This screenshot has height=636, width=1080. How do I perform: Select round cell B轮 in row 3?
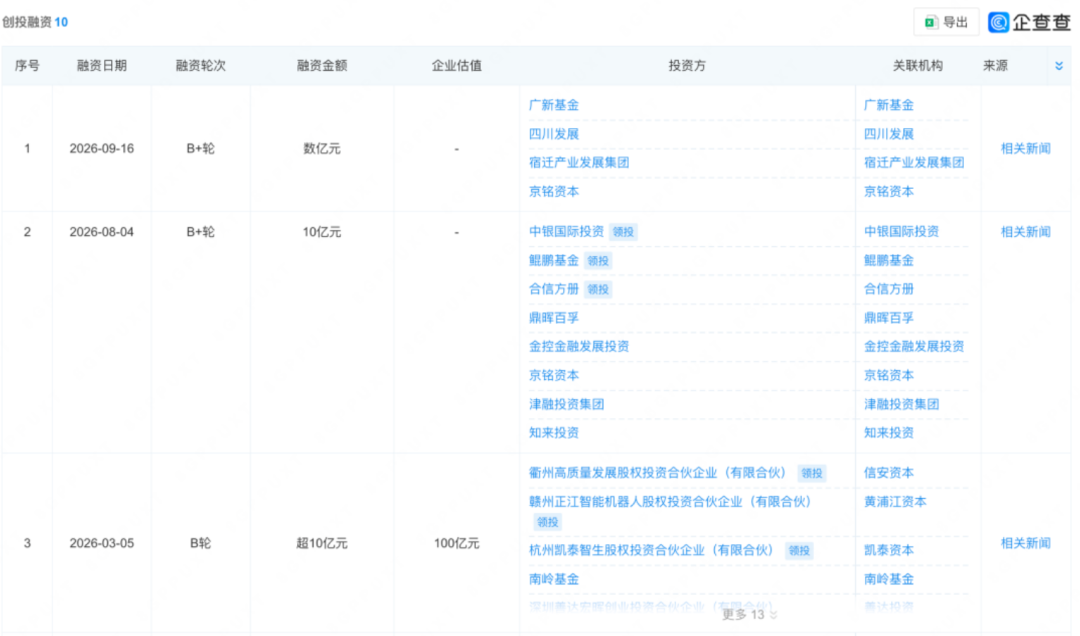200,543
